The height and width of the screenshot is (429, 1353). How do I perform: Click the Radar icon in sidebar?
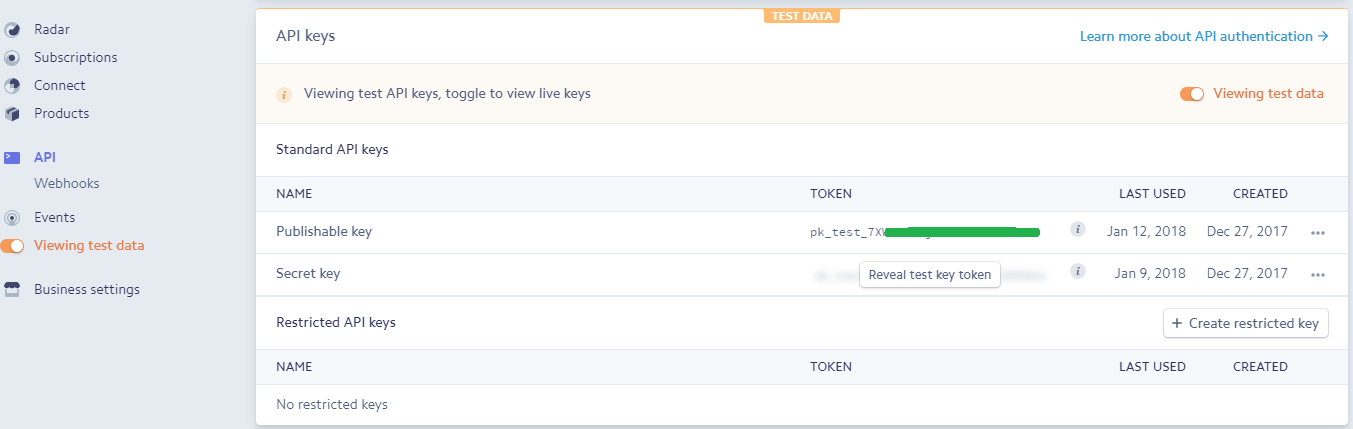(x=12, y=30)
